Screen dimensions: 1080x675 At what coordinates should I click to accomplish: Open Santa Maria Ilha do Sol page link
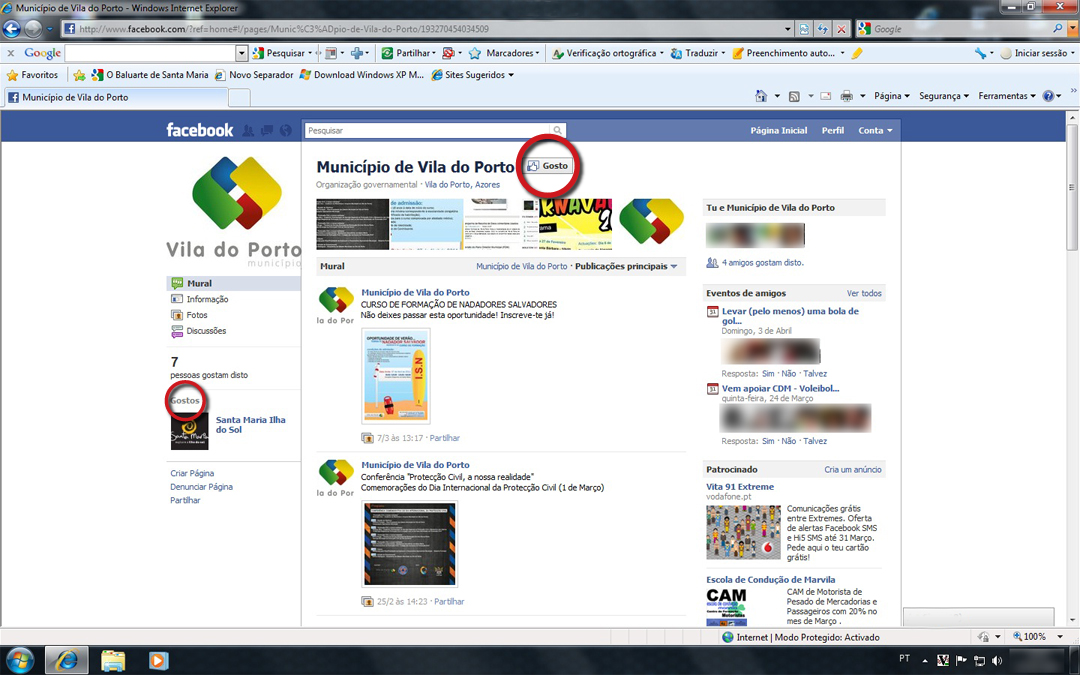[251, 424]
